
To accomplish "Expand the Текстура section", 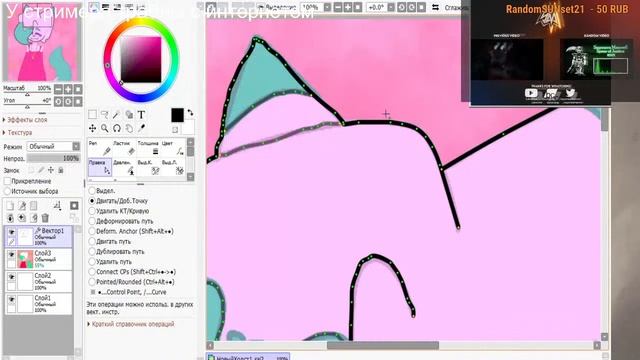I will pos(17,132).
